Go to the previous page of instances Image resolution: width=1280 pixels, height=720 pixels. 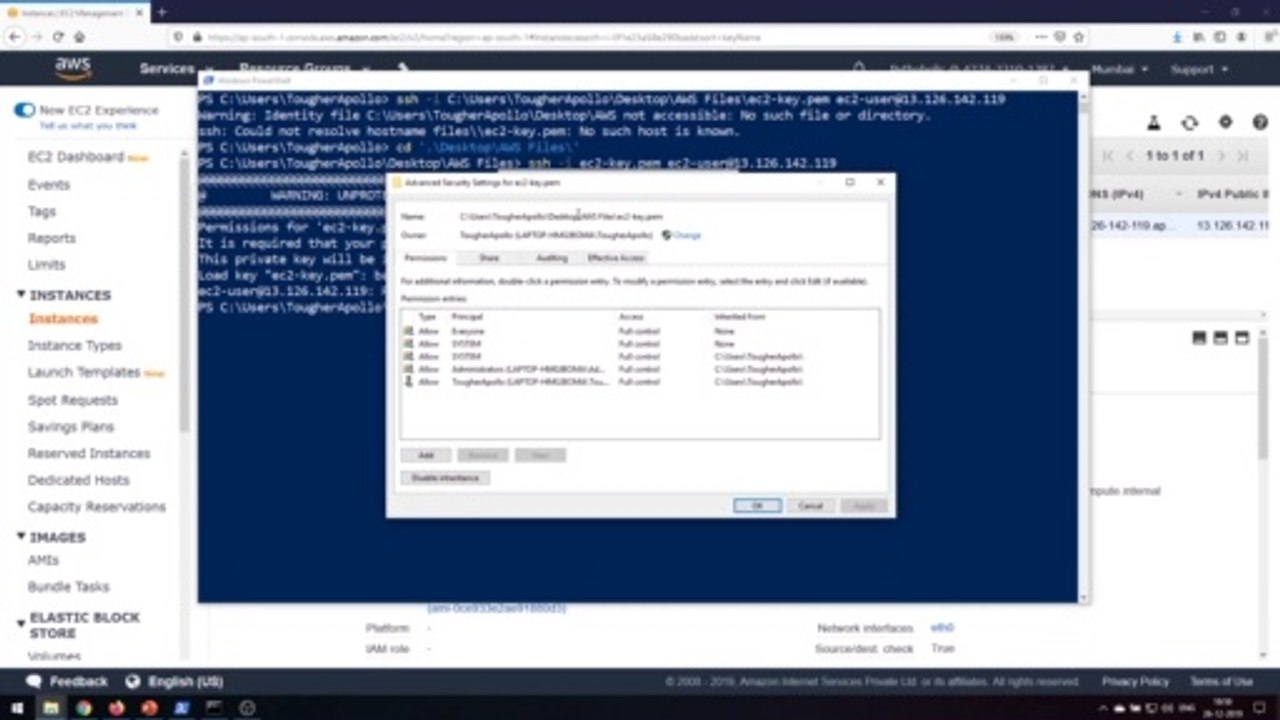pos(1131,156)
